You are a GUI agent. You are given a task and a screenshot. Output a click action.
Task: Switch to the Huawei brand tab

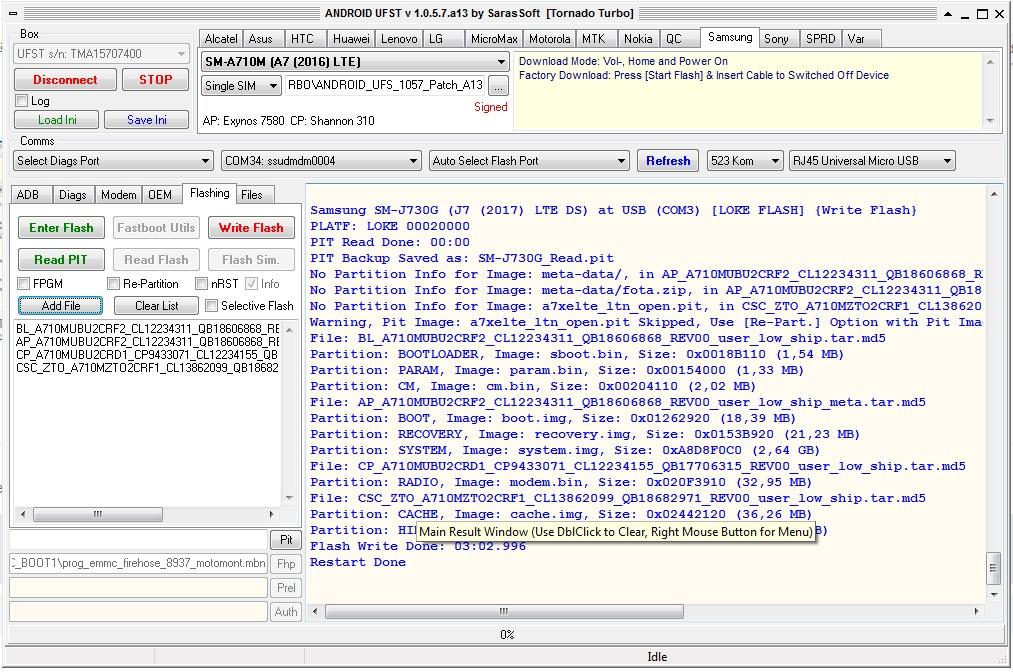351,39
